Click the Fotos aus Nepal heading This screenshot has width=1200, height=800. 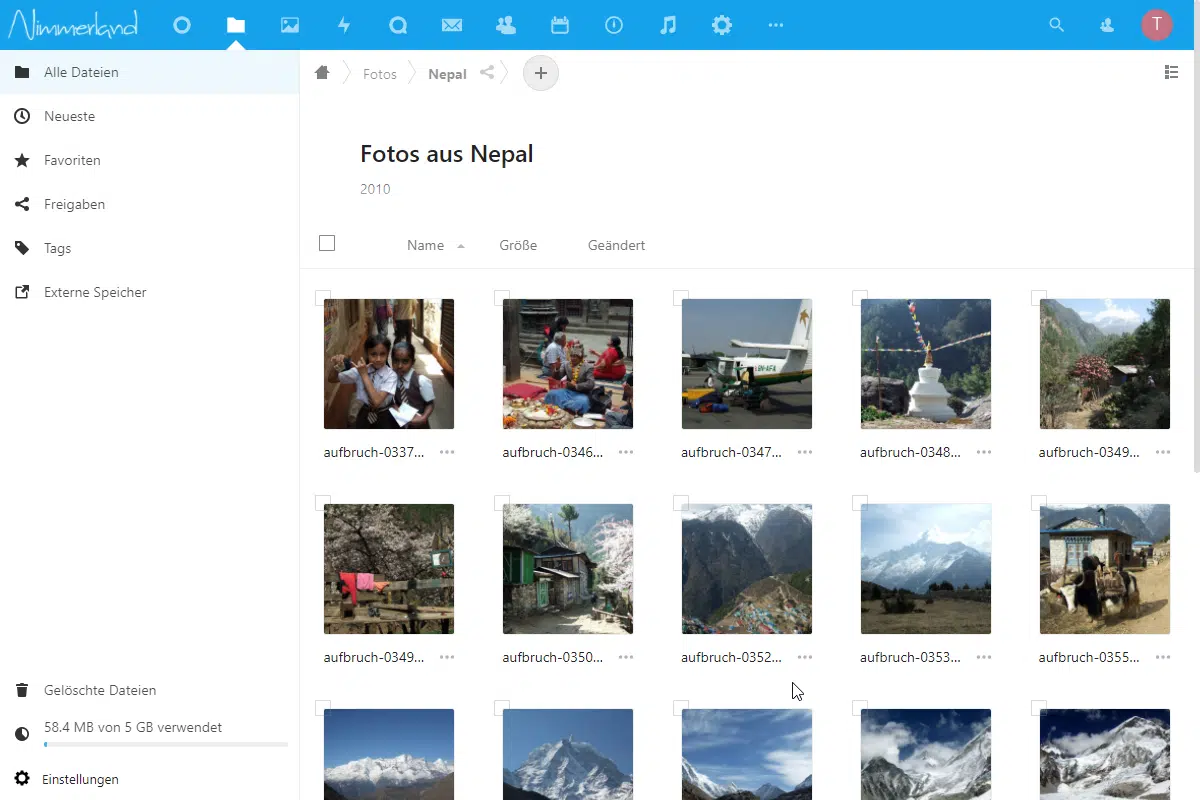pos(447,154)
